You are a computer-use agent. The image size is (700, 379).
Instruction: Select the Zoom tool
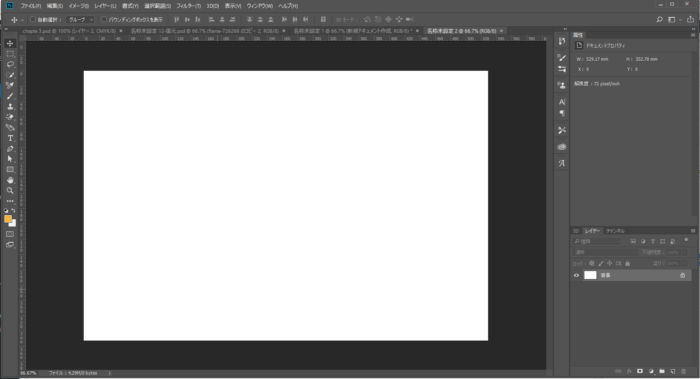[x=10, y=191]
